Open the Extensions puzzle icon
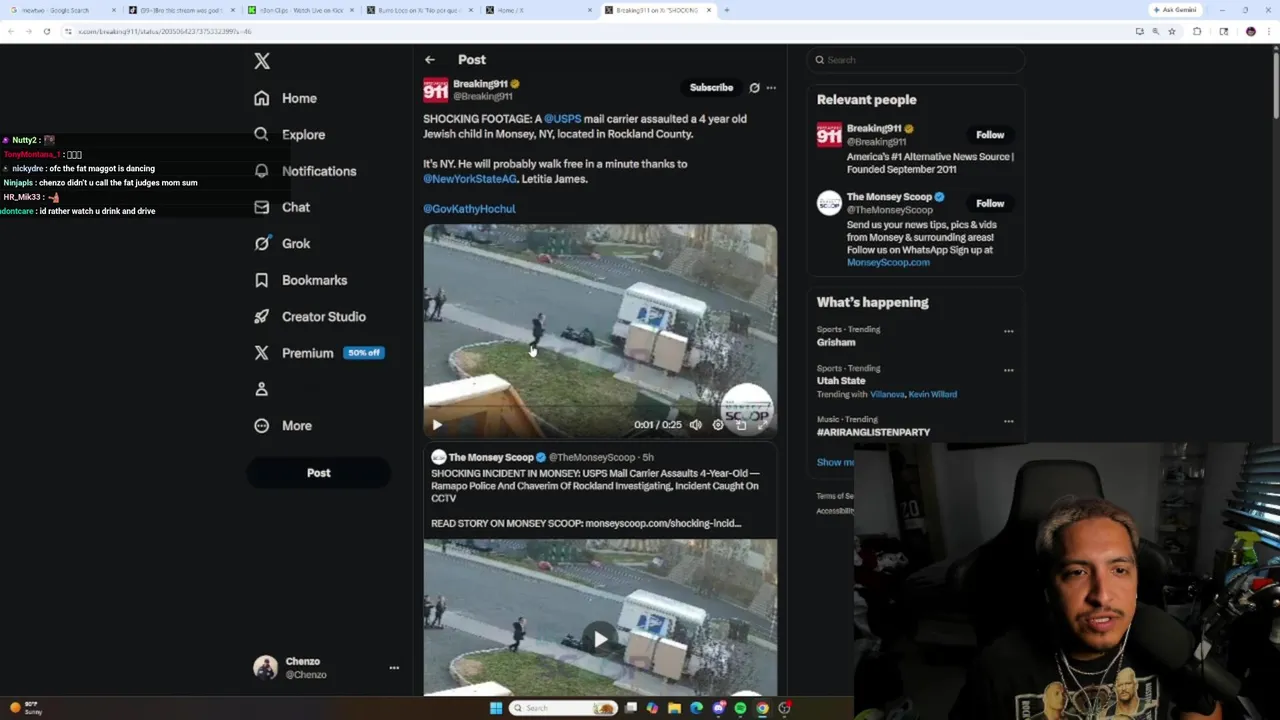The height and width of the screenshot is (720, 1280). (1197, 31)
